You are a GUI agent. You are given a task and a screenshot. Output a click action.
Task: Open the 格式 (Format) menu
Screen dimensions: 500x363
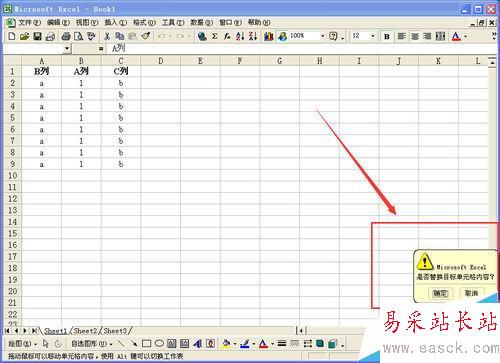coord(144,23)
